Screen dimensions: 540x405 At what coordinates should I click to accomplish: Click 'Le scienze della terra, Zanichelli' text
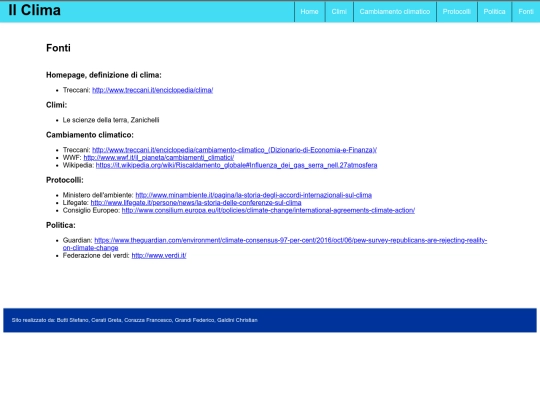(x=111, y=120)
